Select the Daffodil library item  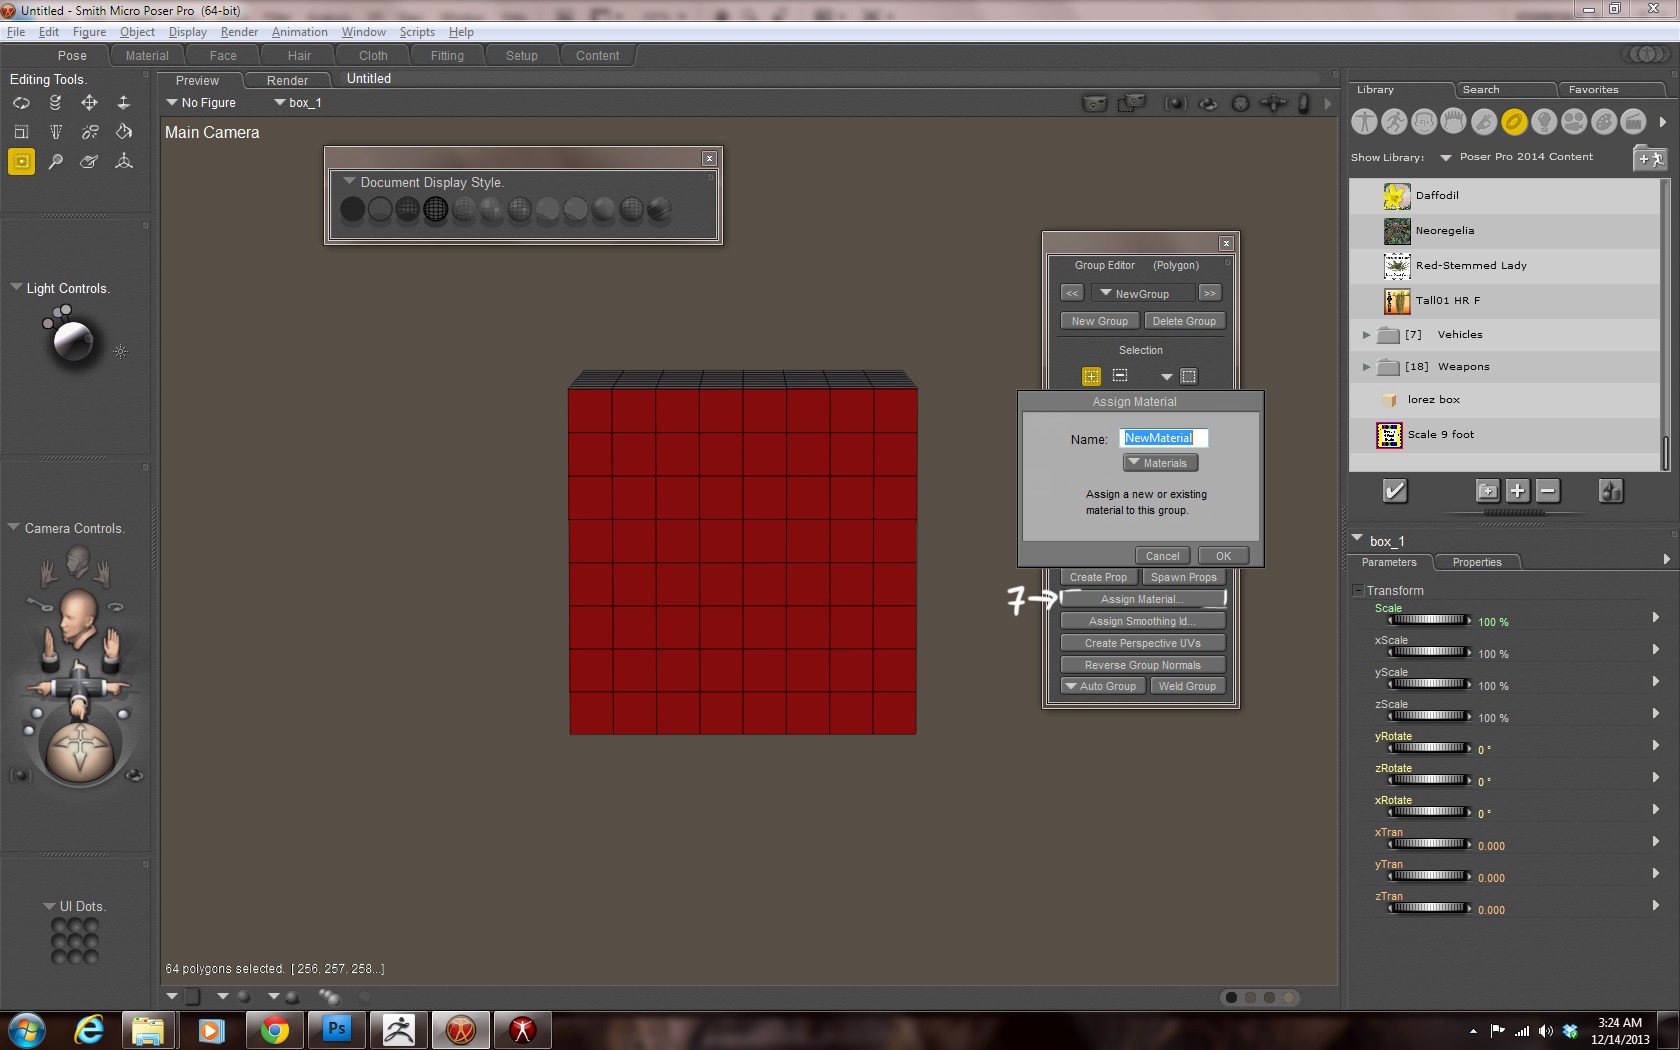[x=1504, y=196]
